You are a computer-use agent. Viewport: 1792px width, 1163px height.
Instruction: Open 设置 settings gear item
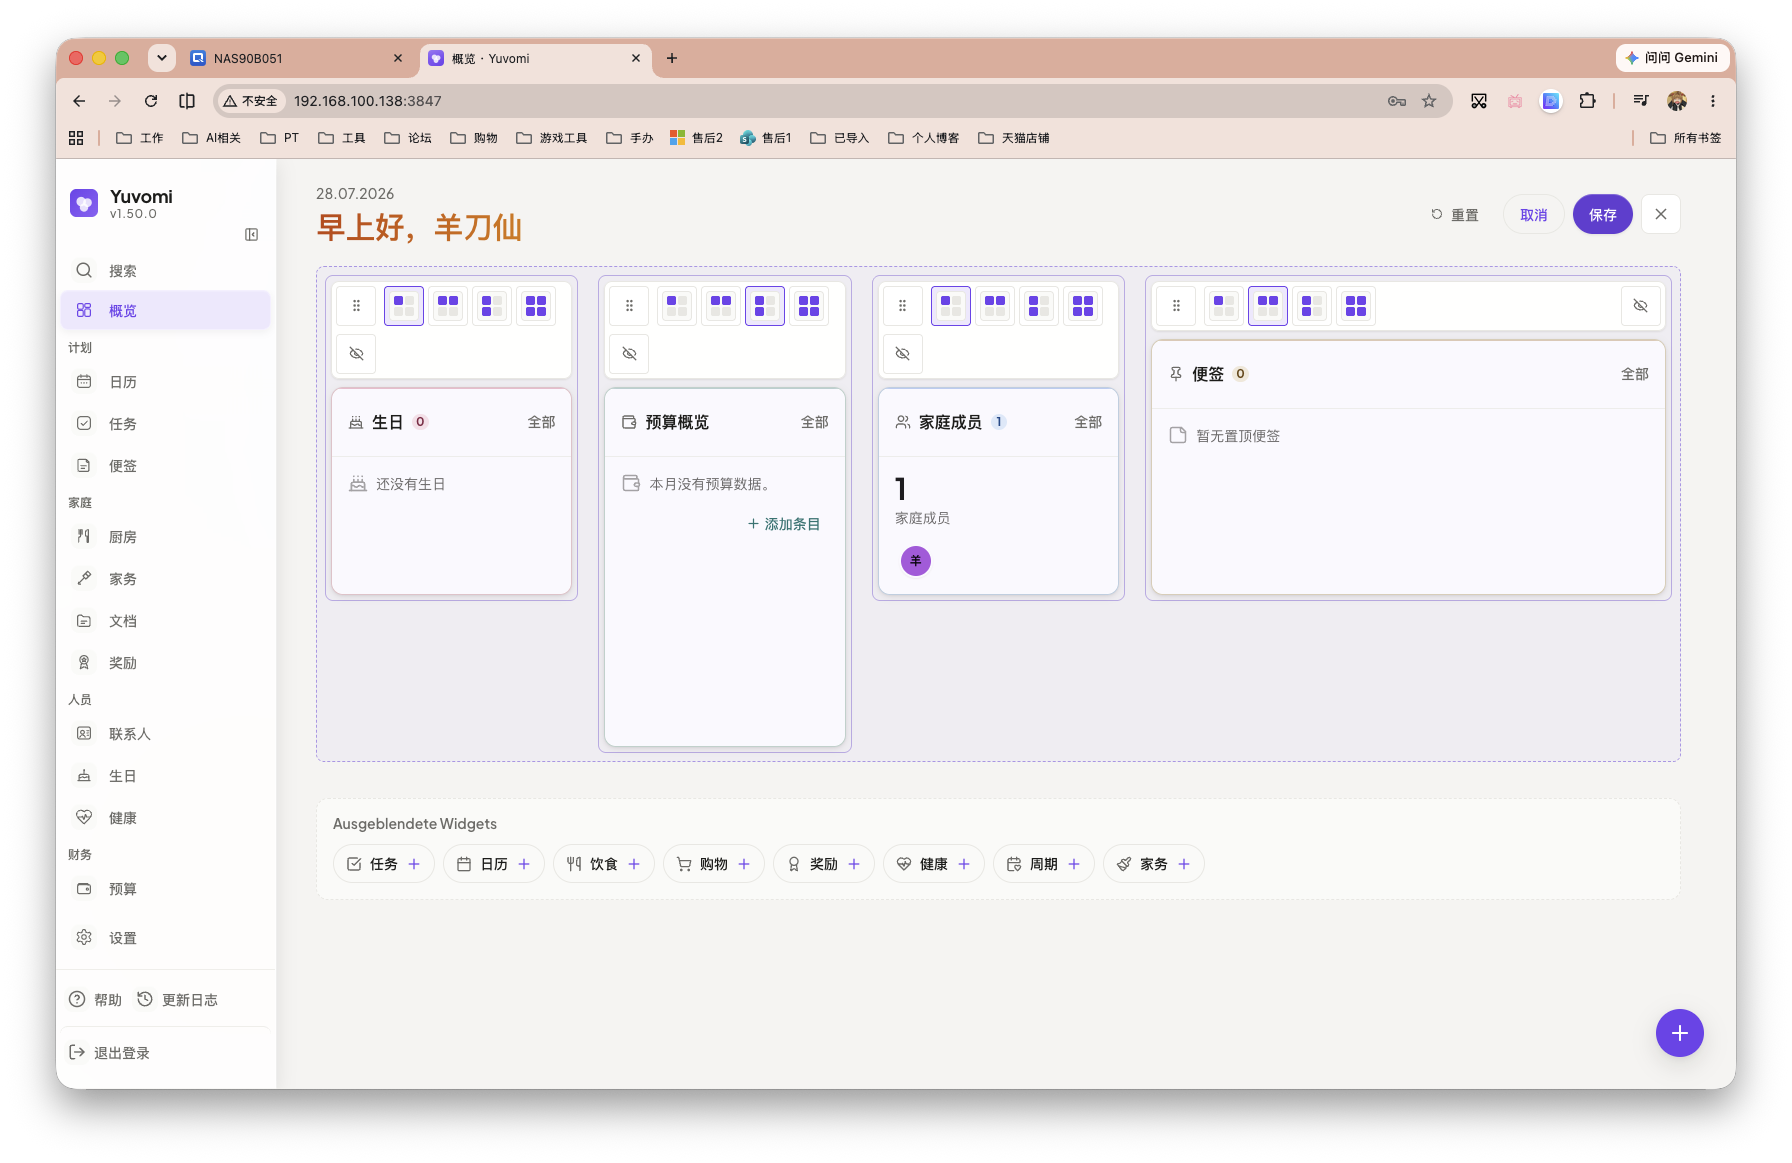[166, 938]
